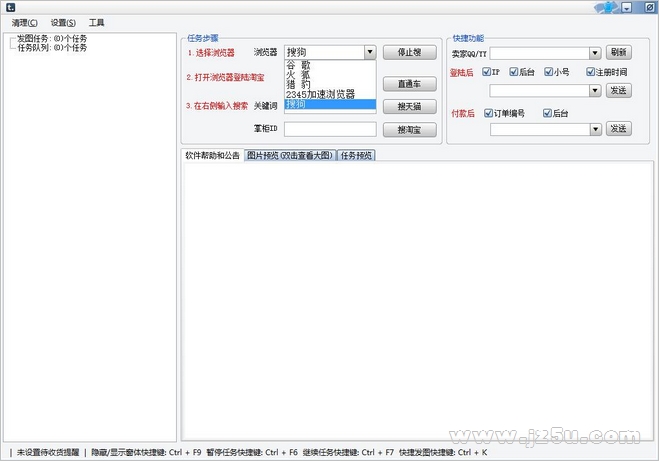The width and height of the screenshot is (659, 461).
Task: Expand the 卖家QQ/YY dropdown
Action: (595, 53)
